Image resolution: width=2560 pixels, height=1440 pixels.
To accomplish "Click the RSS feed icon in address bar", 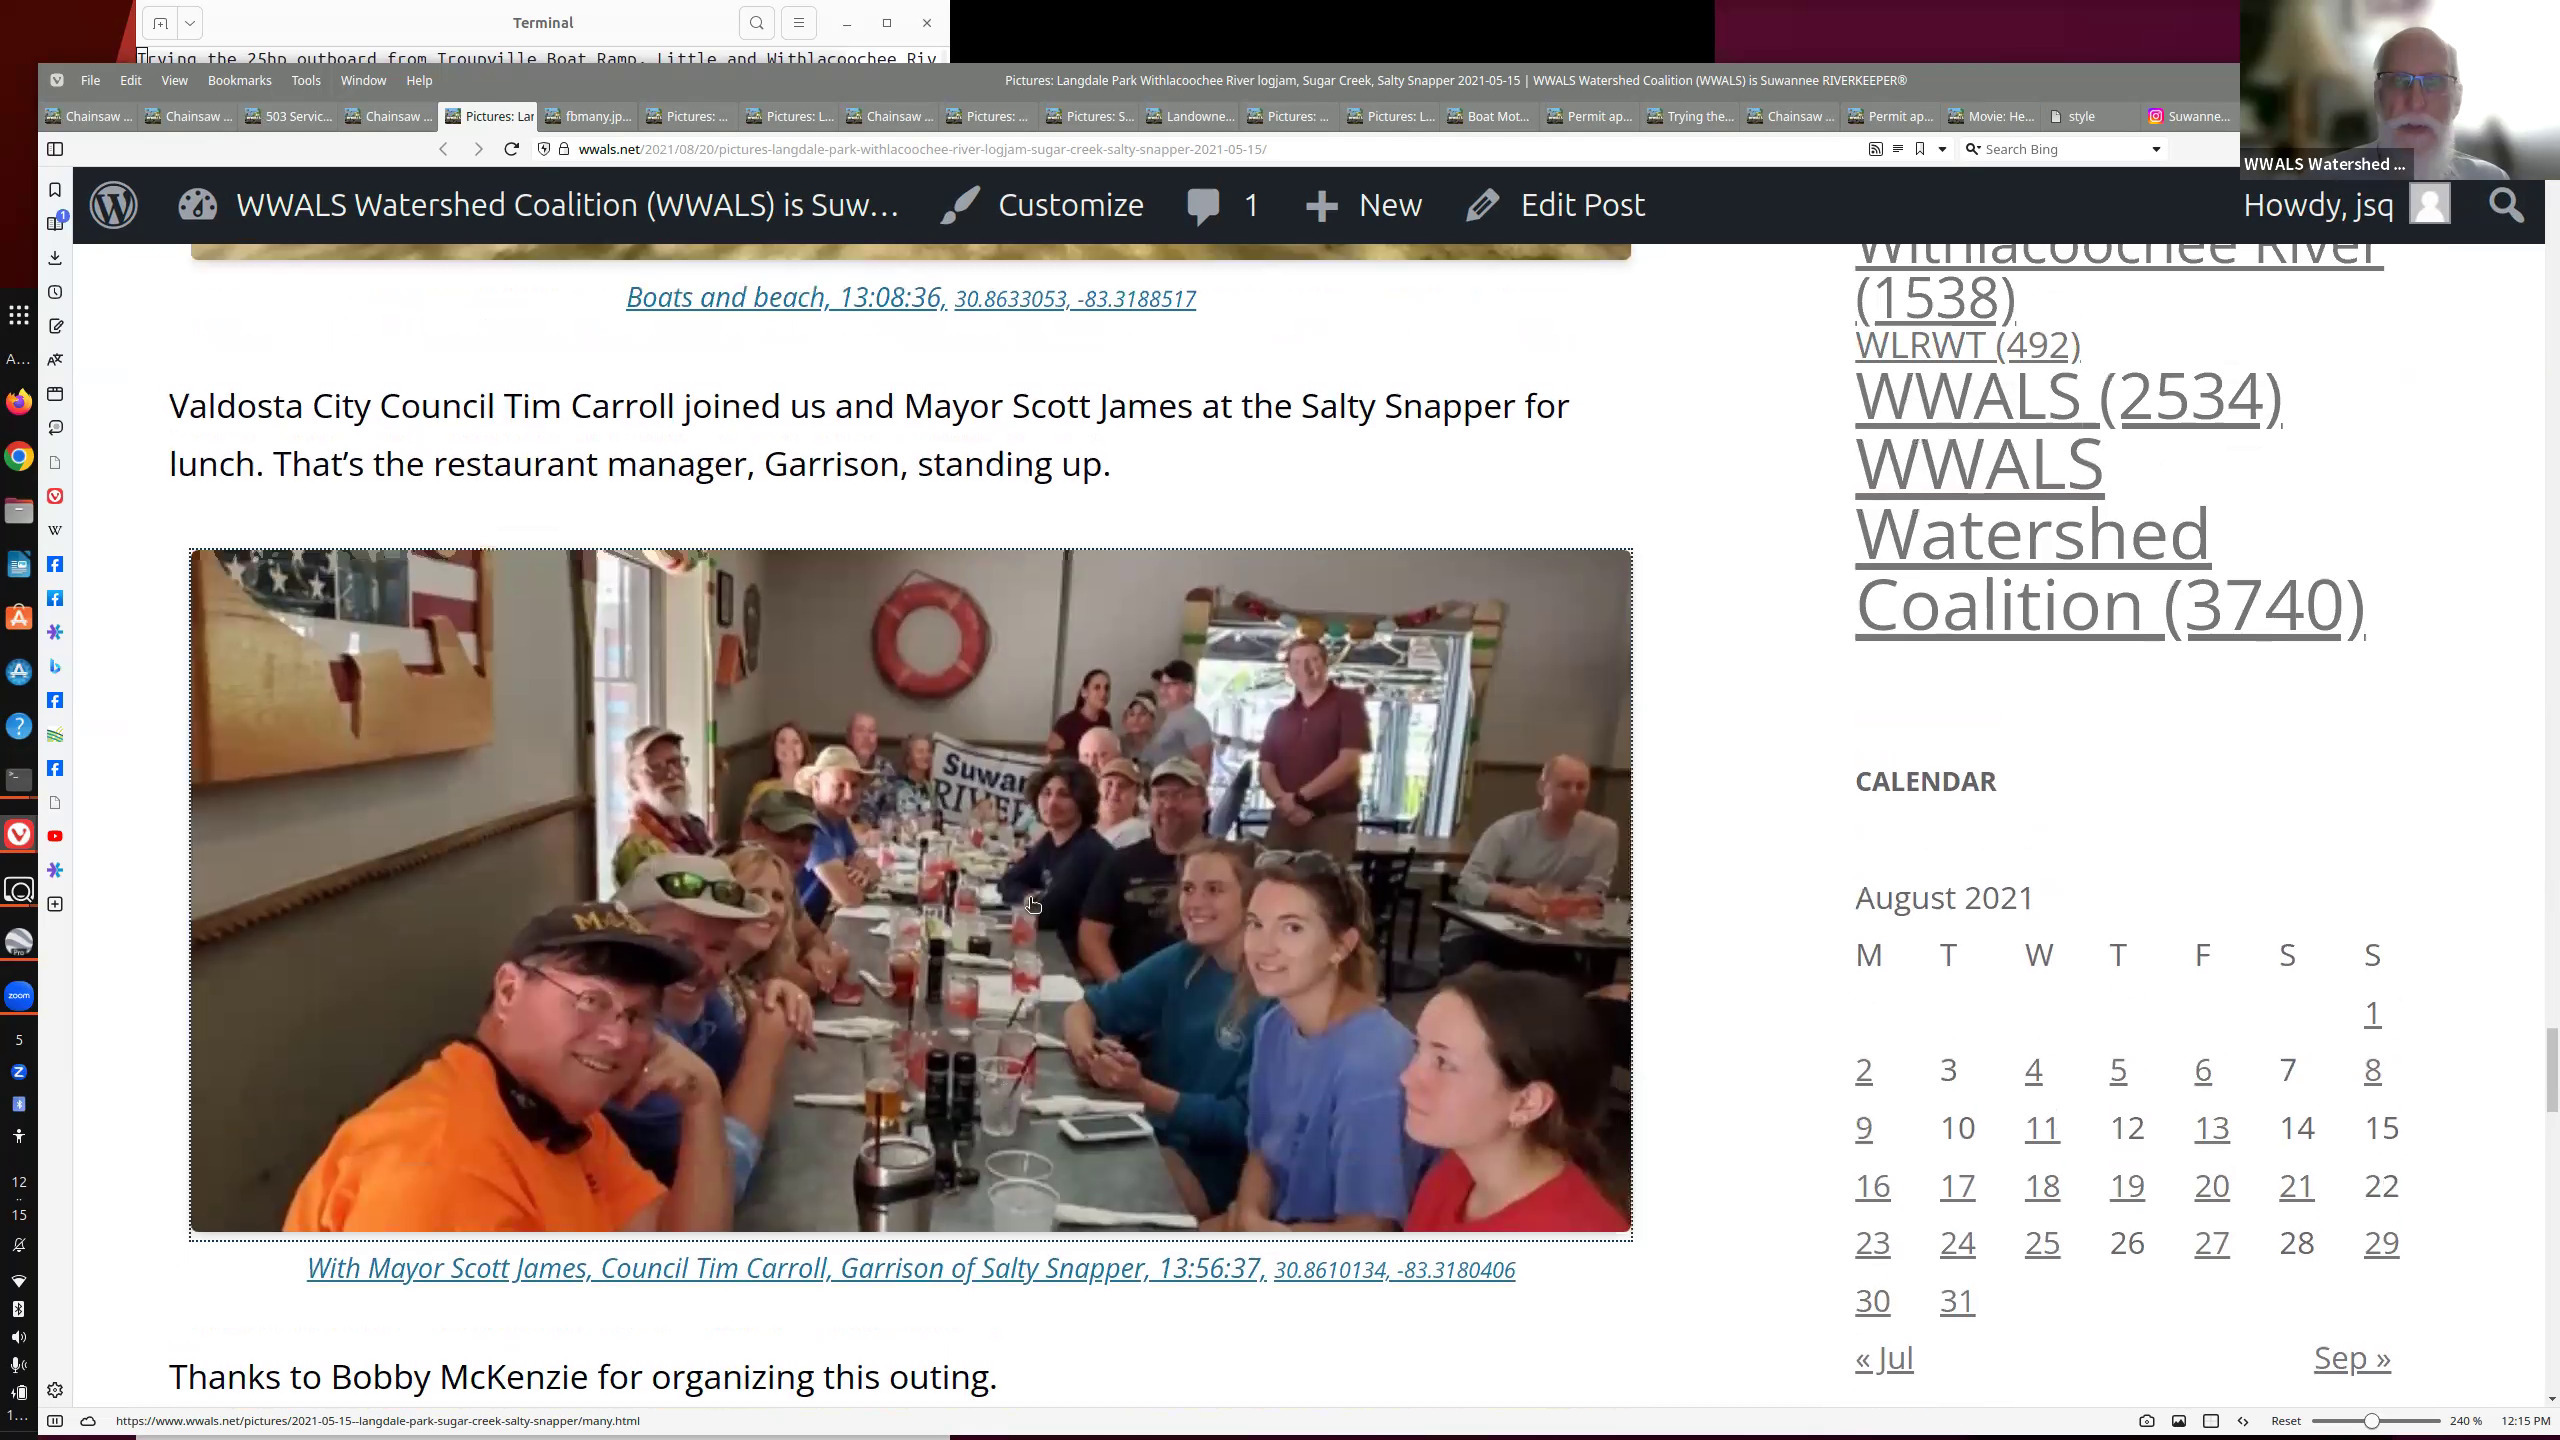I will pos(1875,149).
